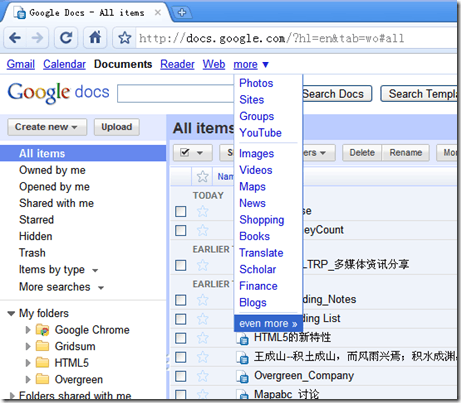The image size is (461, 403).
Task: Click the Upload button
Action: (117, 127)
